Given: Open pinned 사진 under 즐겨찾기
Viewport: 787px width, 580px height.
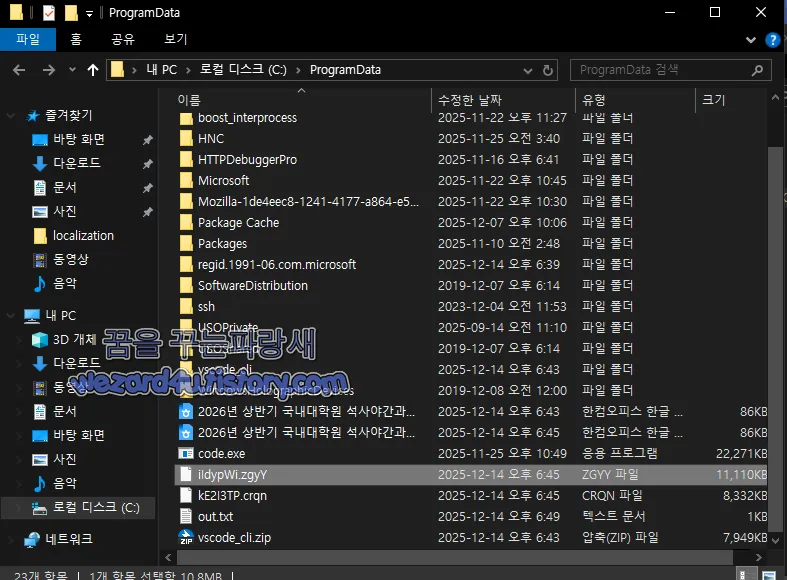Looking at the screenshot, I should 65,211.
